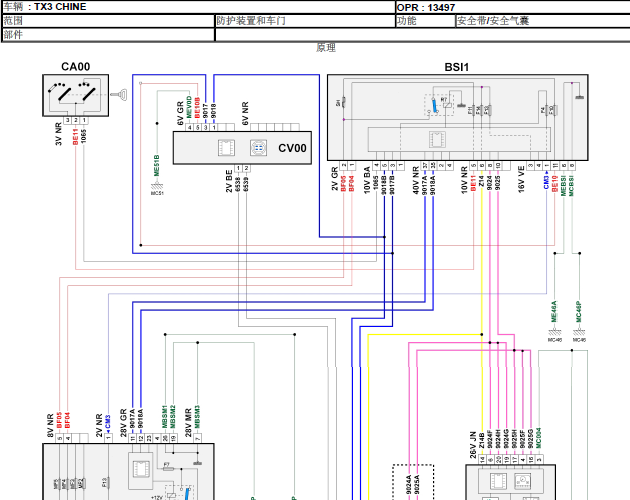
Task: Click the 范围 row label
Action: 13,20
